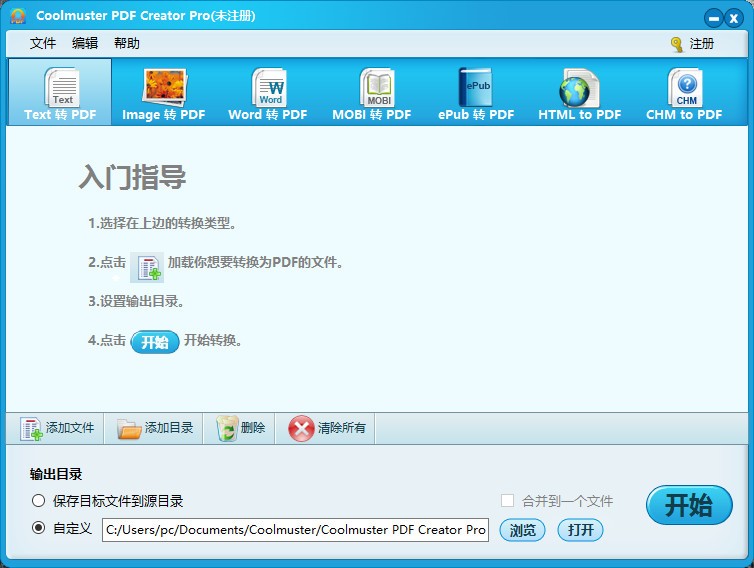Viewport: 754px width, 568px height.
Task: Choose the CHM to PDF converter
Action: [x=684, y=92]
